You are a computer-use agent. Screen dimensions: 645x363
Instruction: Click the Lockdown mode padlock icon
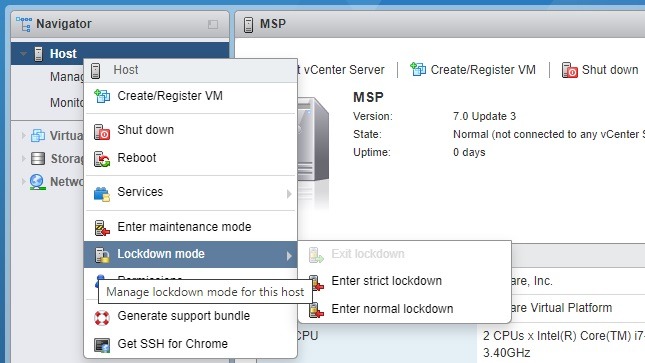pyautogui.click(x=102, y=255)
